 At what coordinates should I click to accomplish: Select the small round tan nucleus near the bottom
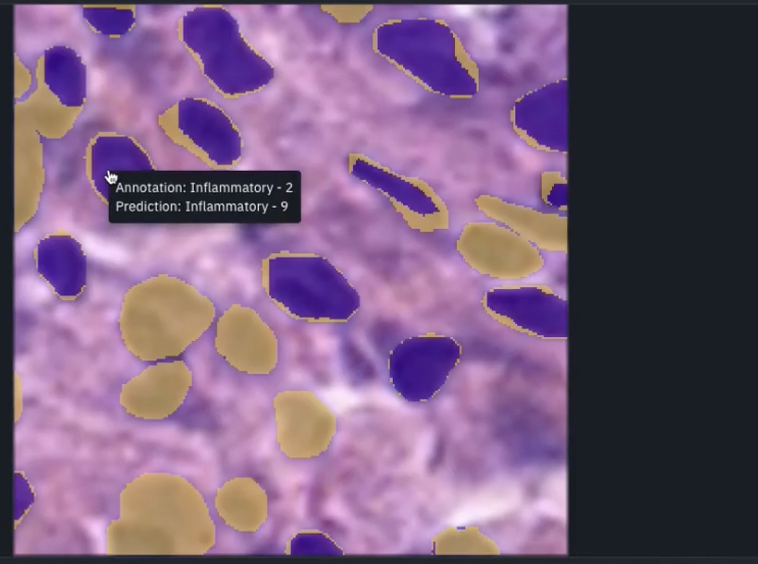tap(241, 504)
